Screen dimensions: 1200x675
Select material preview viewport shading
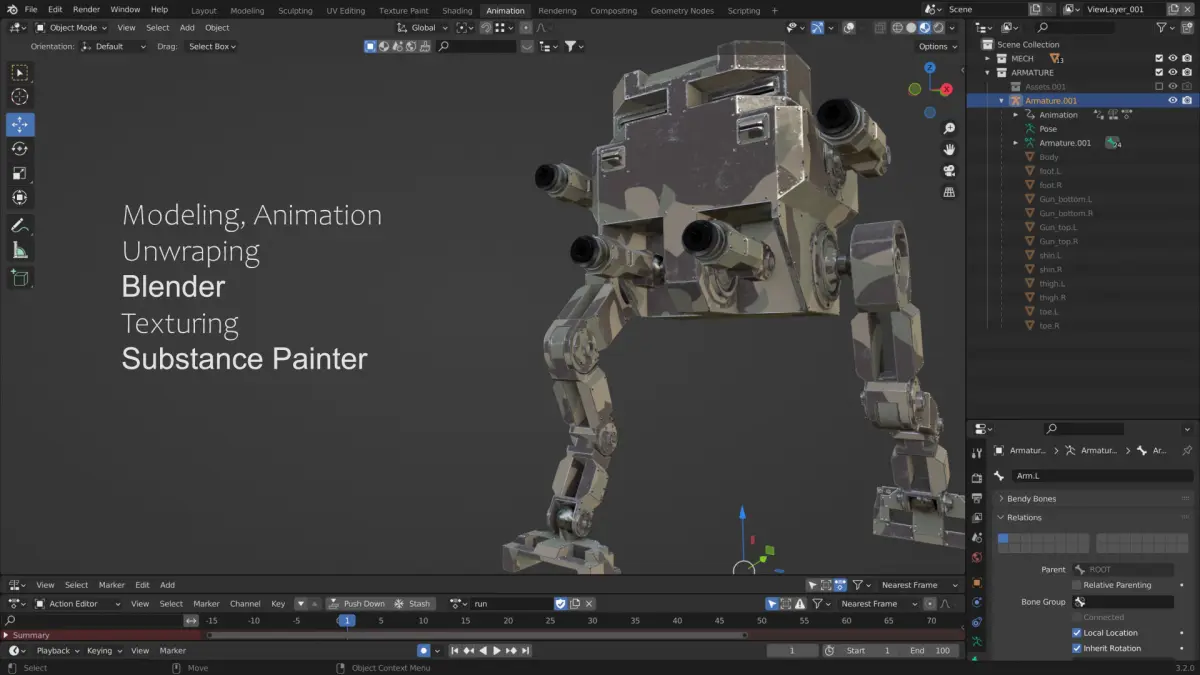tap(925, 28)
